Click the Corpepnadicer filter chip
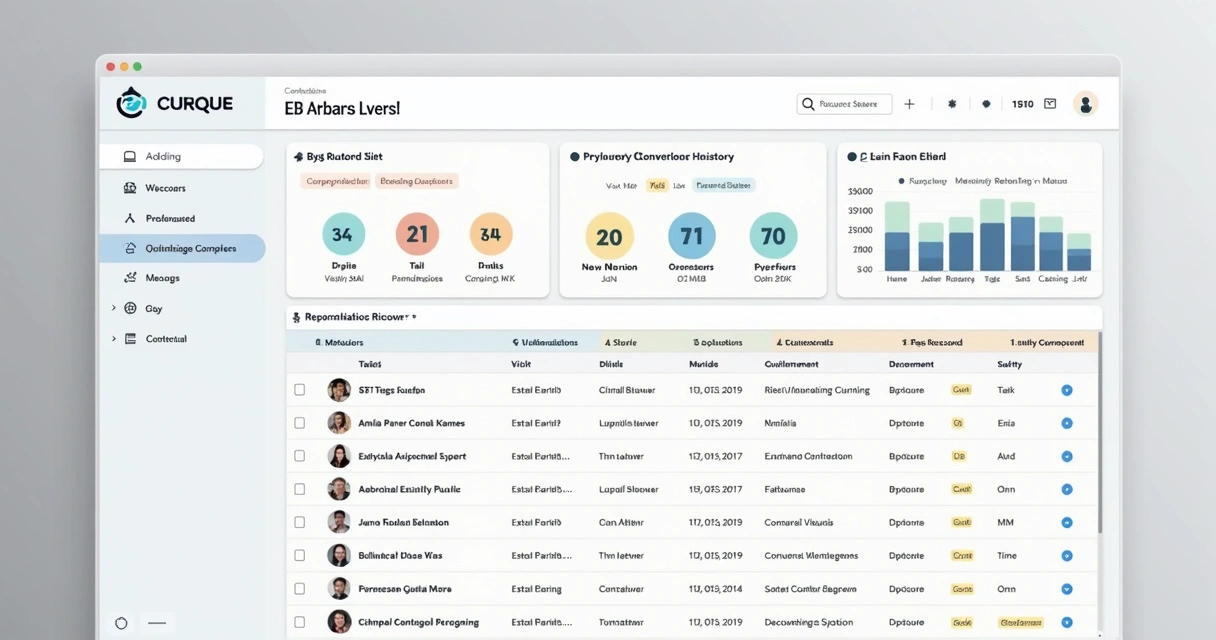The height and width of the screenshot is (640, 1216). (x=337, y=181)
